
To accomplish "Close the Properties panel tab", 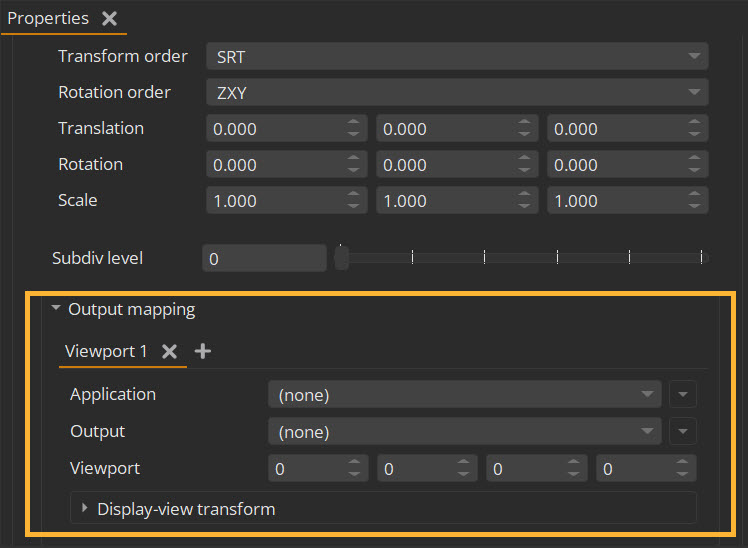I will tap(110, 19).
